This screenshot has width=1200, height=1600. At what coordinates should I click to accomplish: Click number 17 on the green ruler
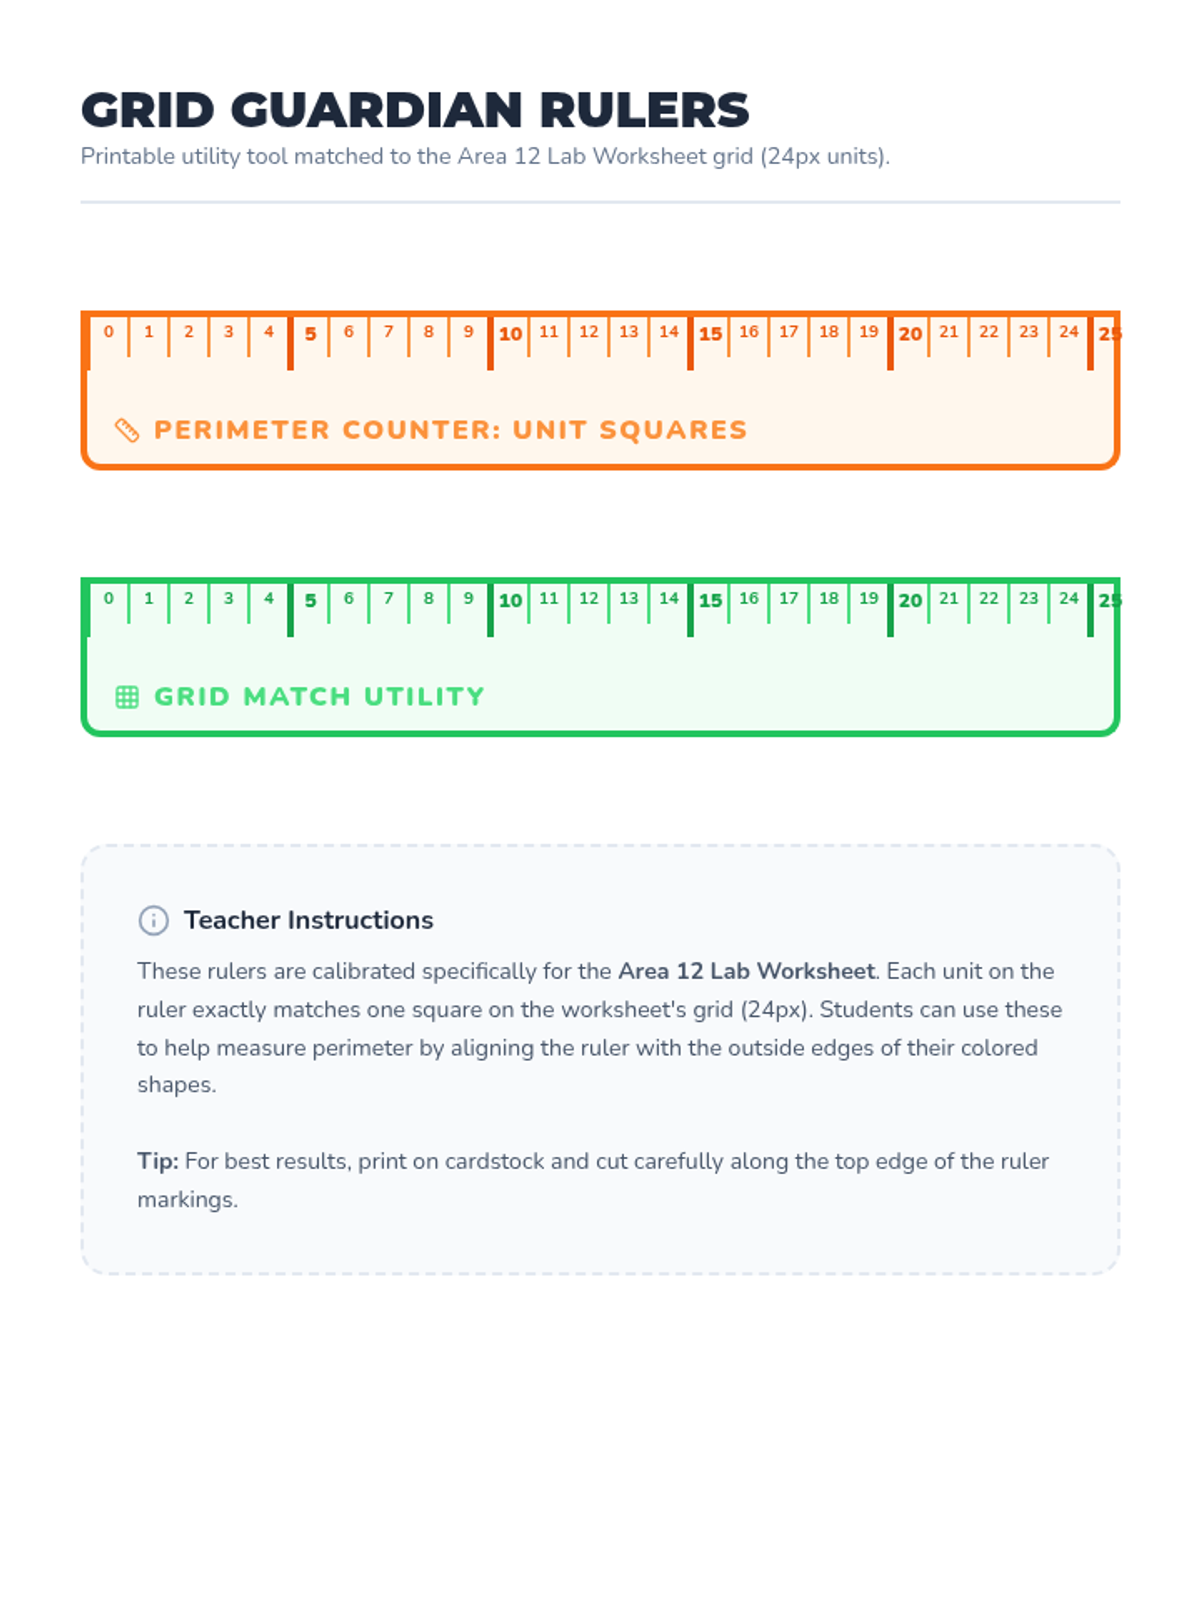789,598
